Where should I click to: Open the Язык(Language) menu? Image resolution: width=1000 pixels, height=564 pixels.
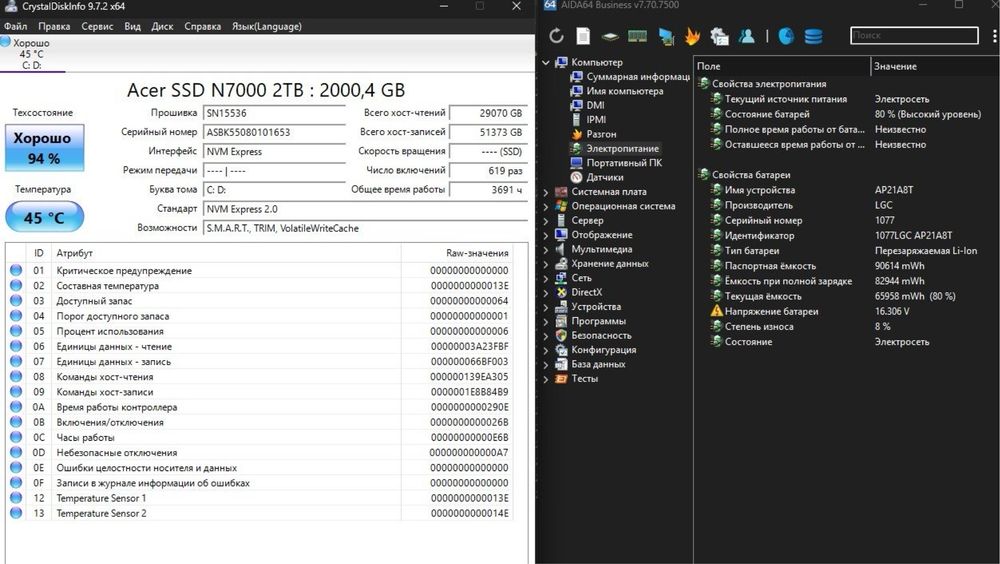point(267,26)
